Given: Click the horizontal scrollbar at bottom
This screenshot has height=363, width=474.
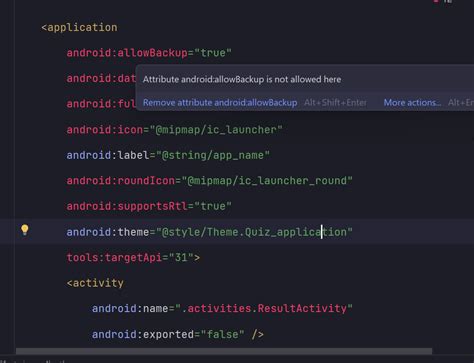Looking at the screenshot, I should (224, 351).
